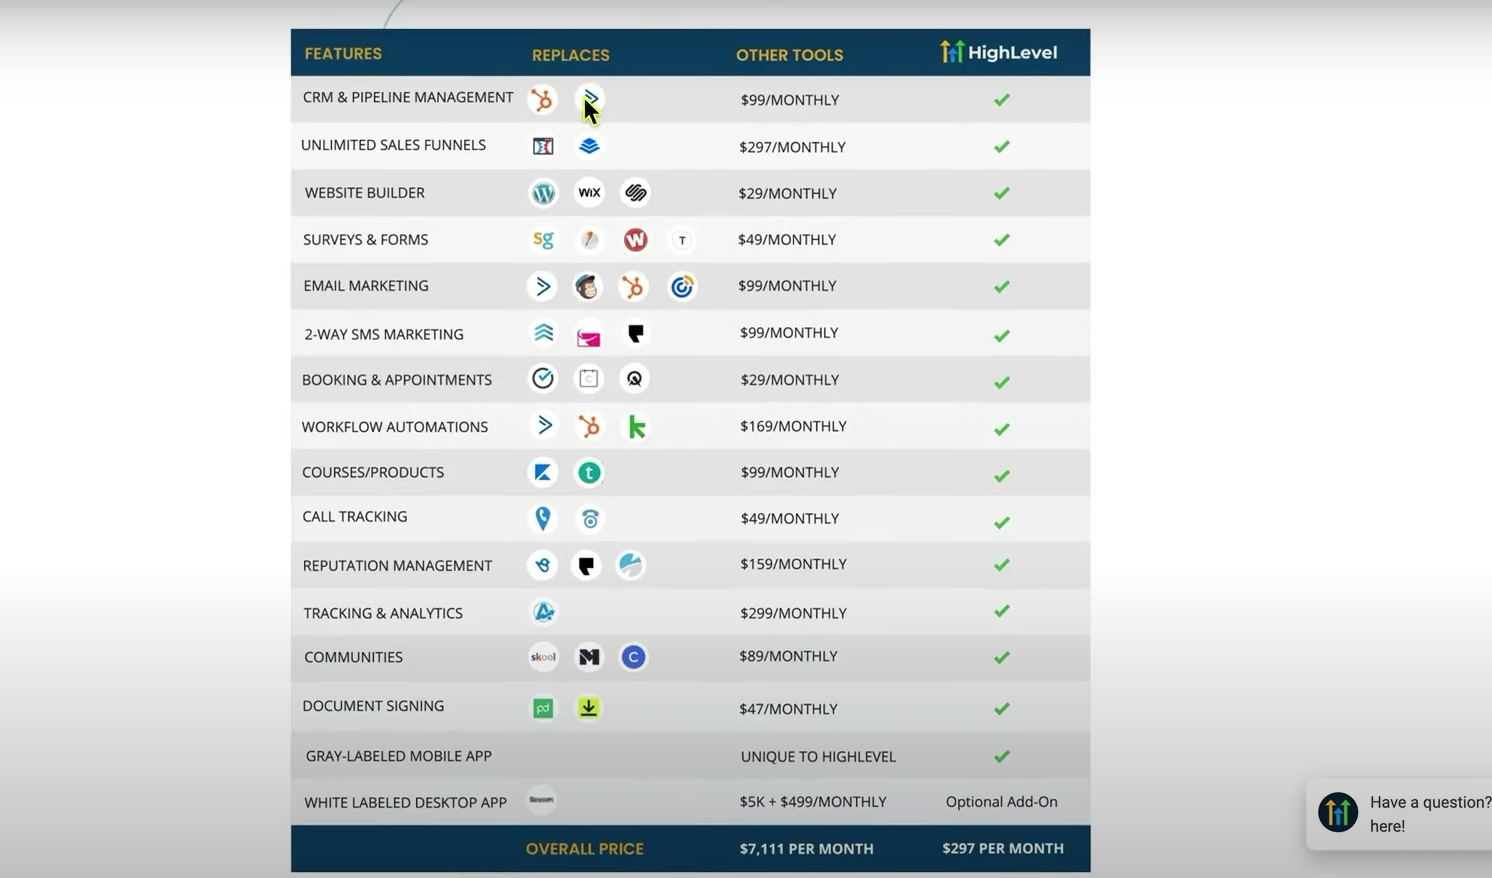Viewport: 1492px width, 878px height.
Task: Click the Wix icon in Website Builder row
Action: click(589, 192)
